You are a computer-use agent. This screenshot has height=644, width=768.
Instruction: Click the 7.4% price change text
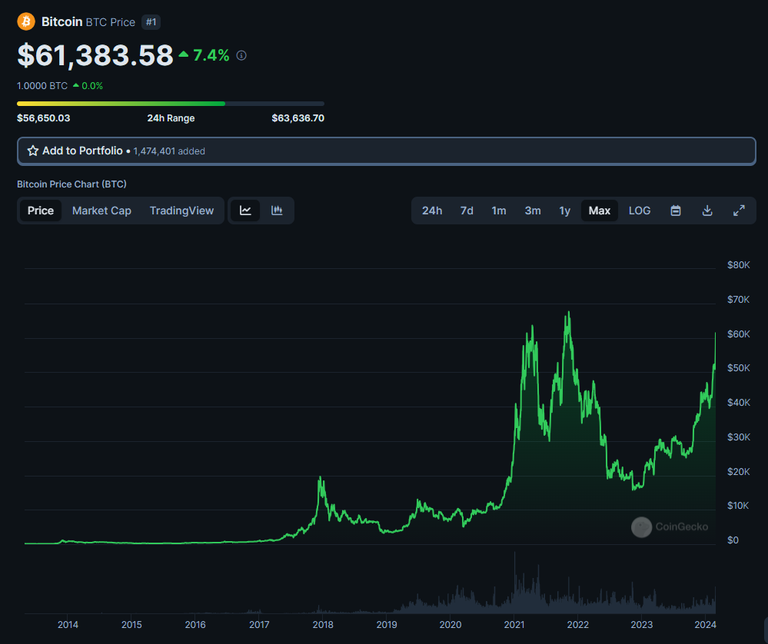pyautogui.click(x=211, y=55)
